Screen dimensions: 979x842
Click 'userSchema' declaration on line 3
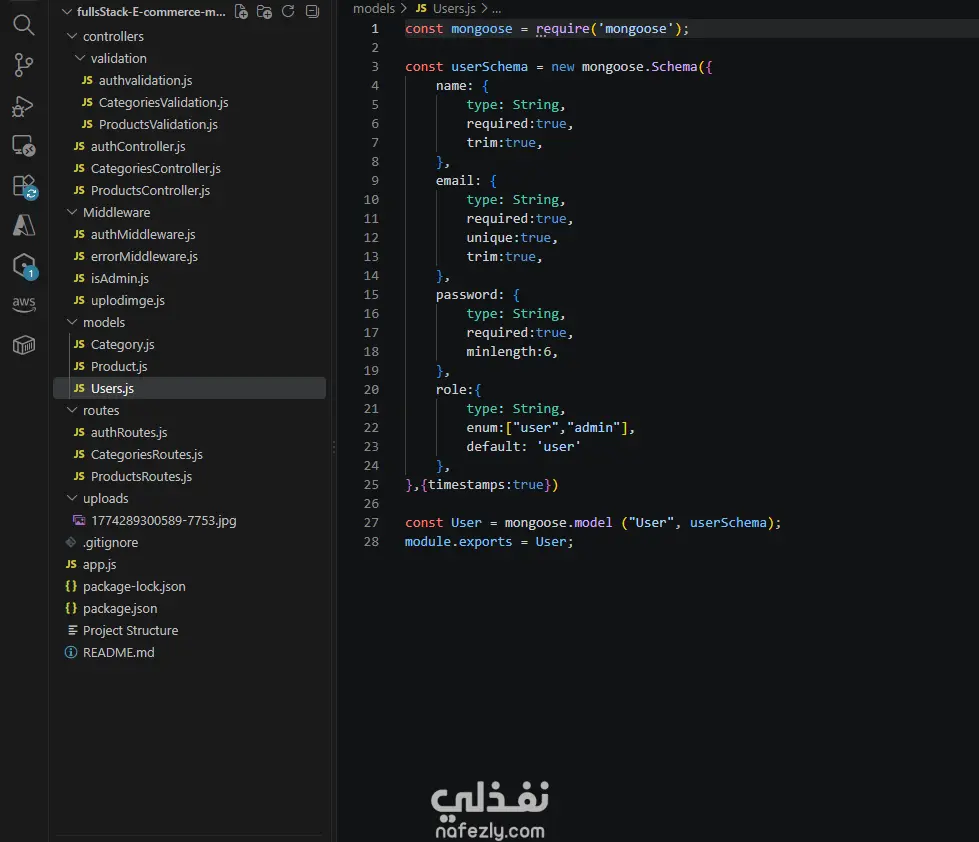(490, 67)
